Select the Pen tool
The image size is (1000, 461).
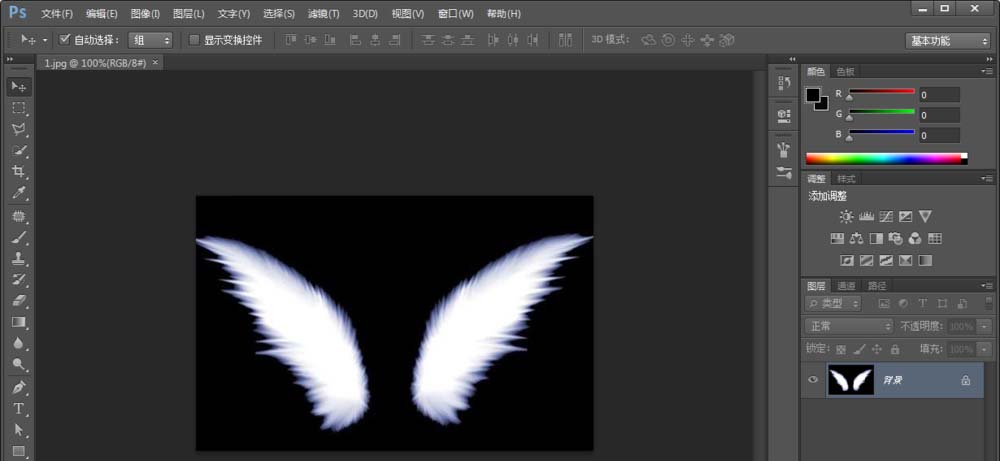[19, 387]
